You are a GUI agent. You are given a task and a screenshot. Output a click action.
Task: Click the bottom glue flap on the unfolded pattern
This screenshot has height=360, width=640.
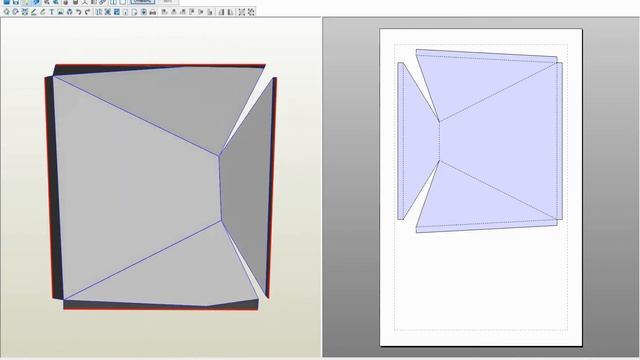click(486, 226)
